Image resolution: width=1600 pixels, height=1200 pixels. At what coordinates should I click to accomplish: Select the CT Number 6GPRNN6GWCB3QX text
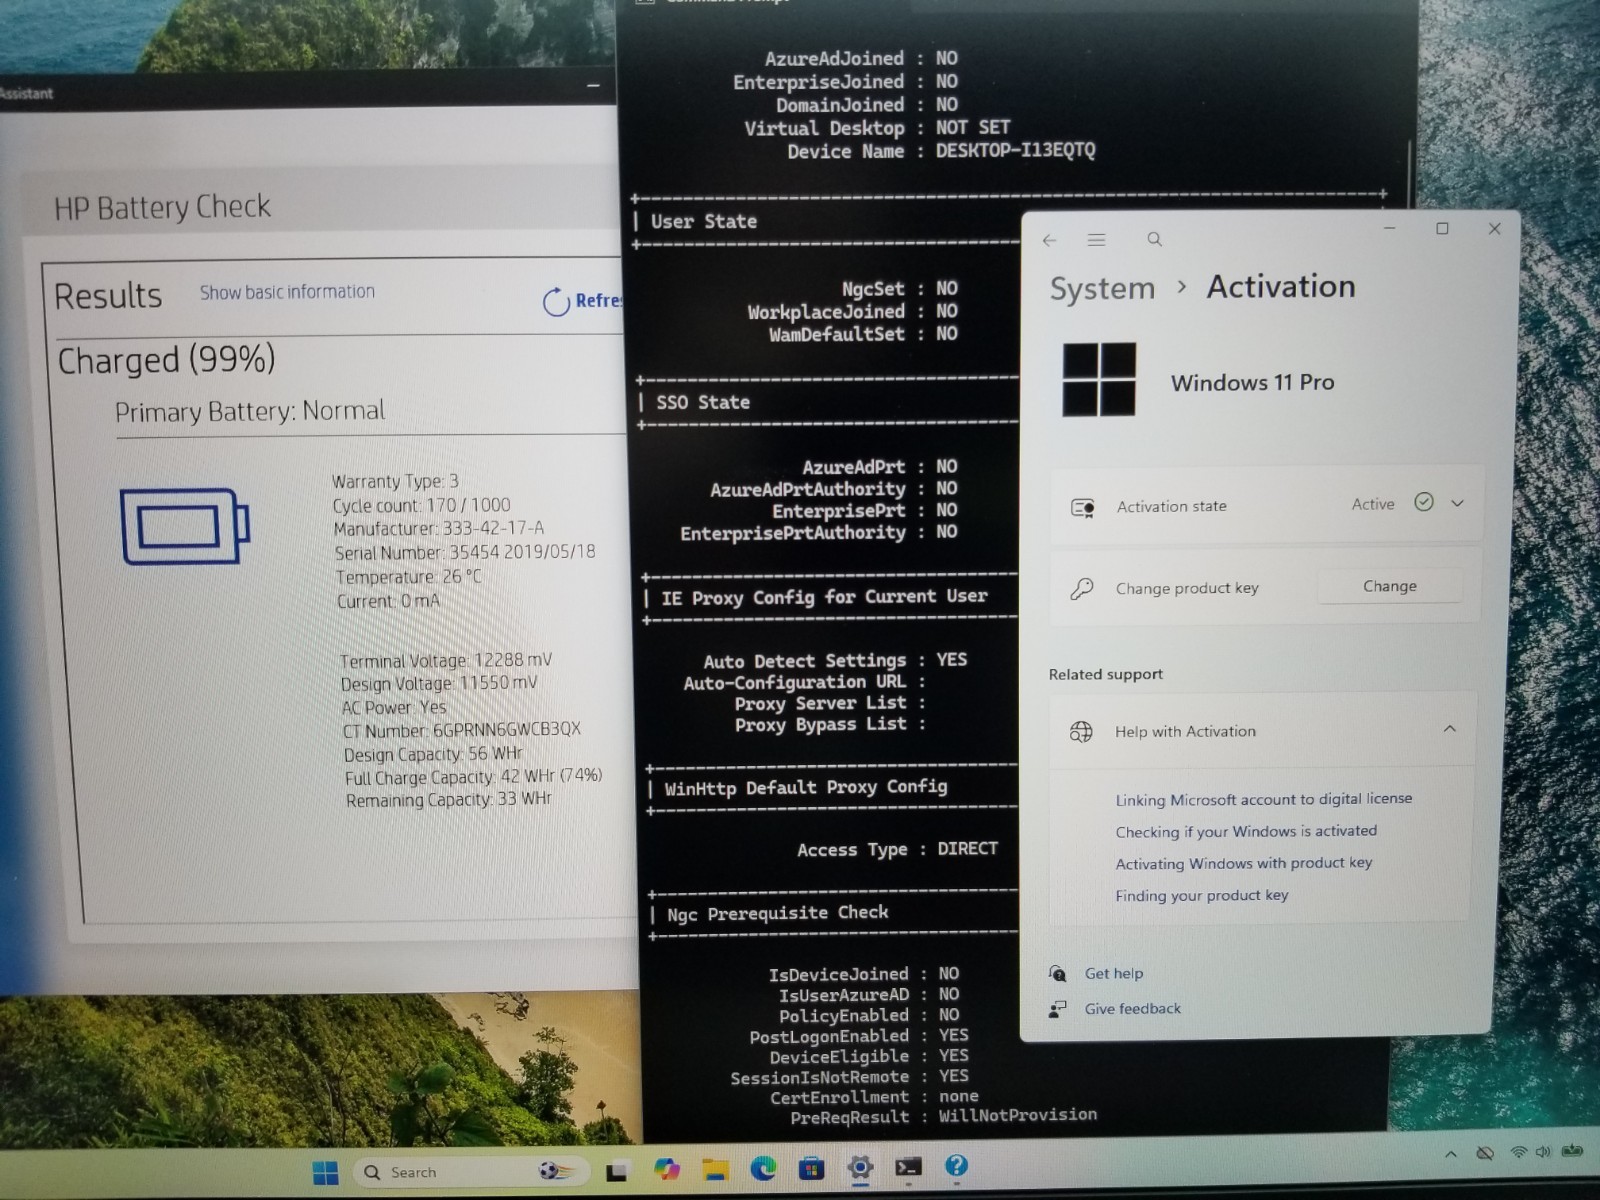tap(461, 730)
